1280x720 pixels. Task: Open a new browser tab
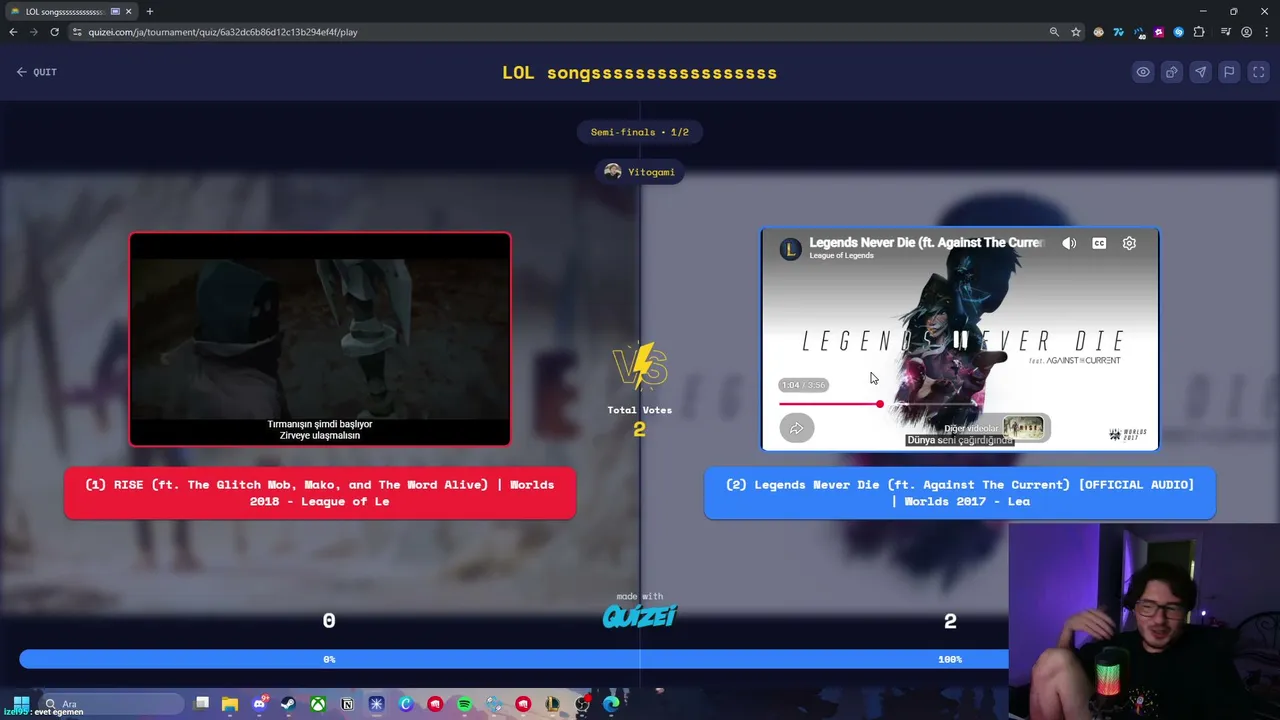[x=149, y=11]
